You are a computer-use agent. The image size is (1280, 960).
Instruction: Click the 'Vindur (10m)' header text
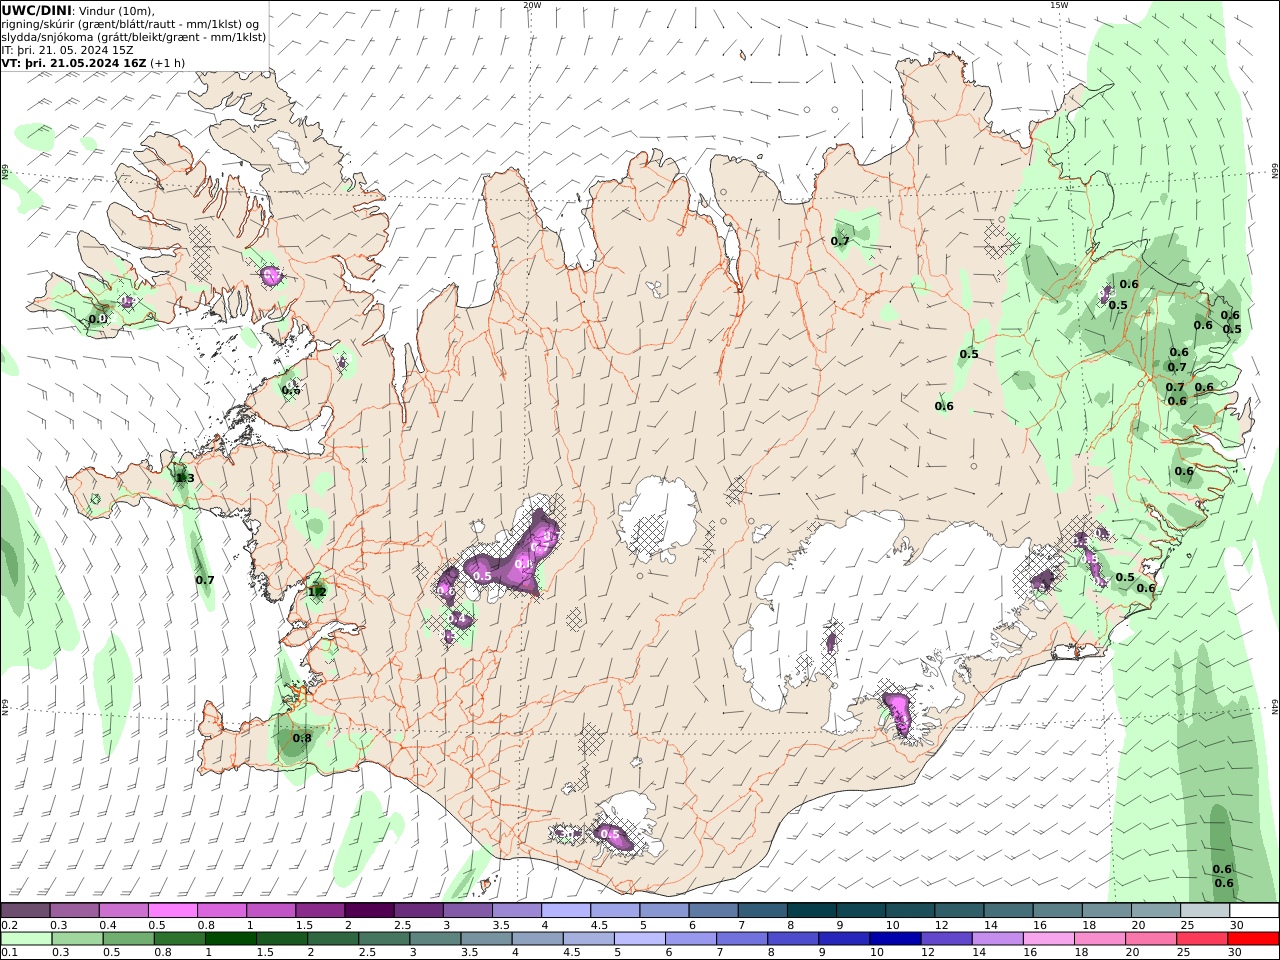point(116,10)
